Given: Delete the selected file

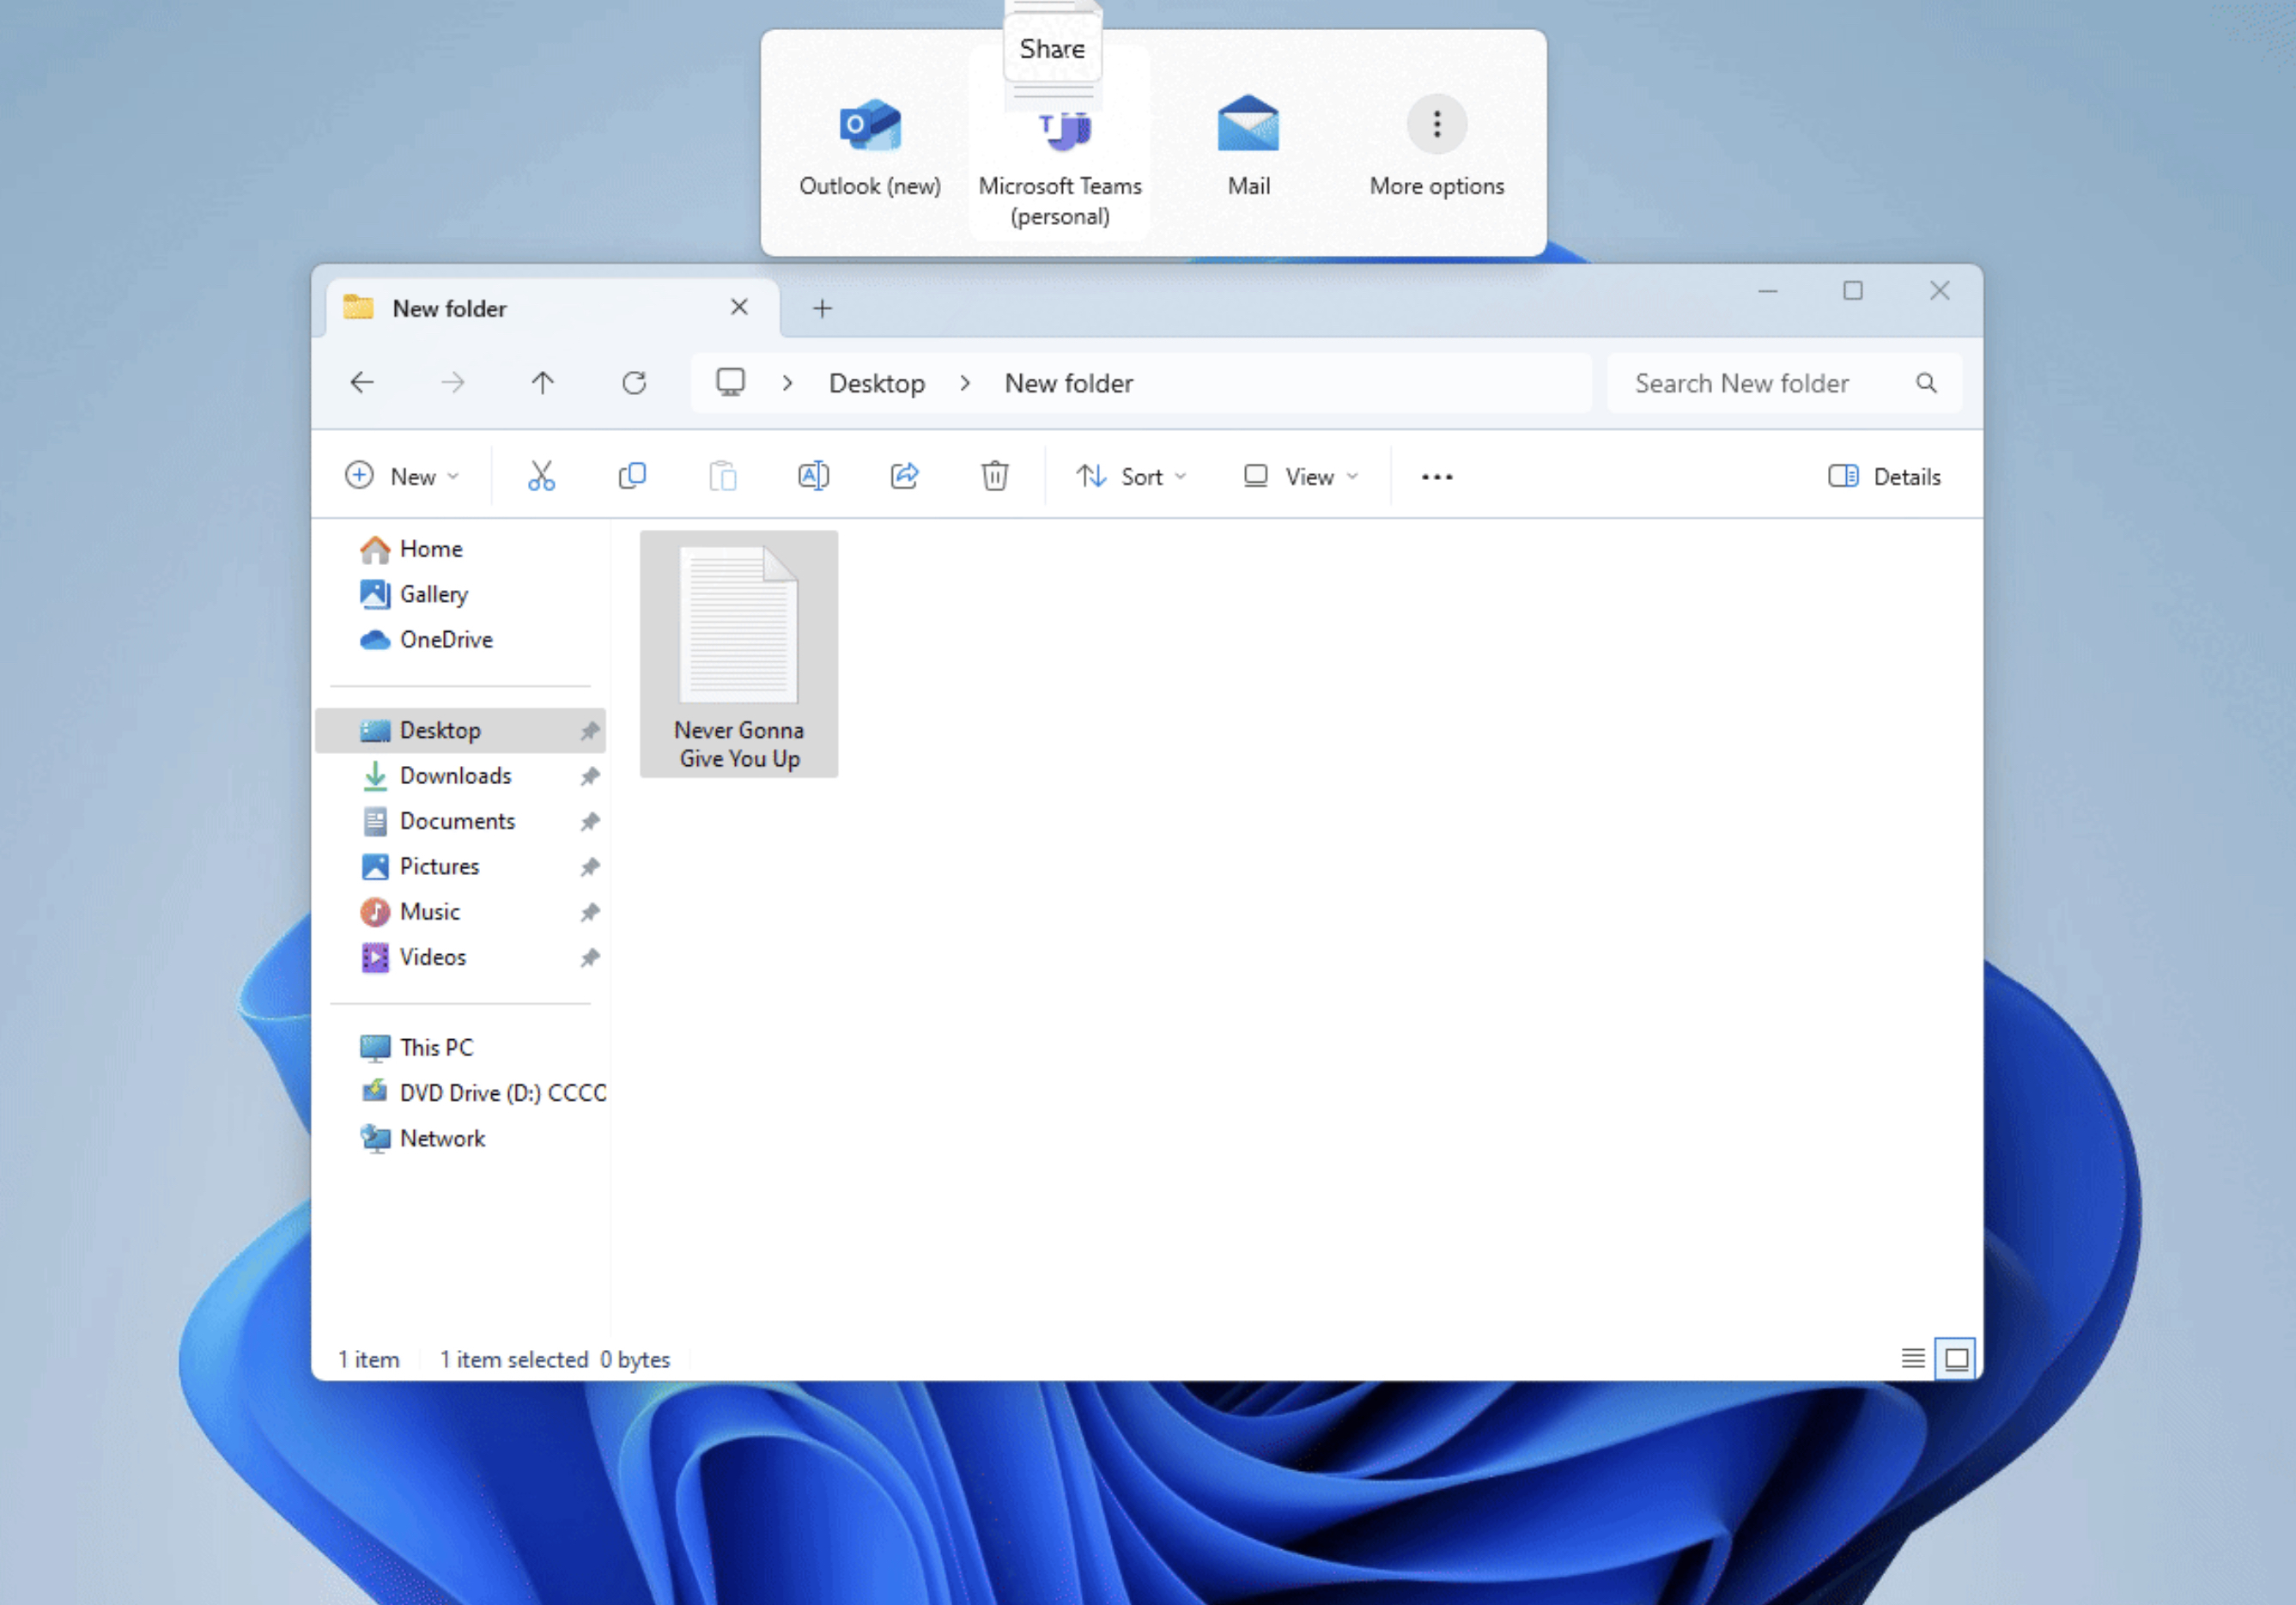Looking at the screenshot, I should 994,476.
